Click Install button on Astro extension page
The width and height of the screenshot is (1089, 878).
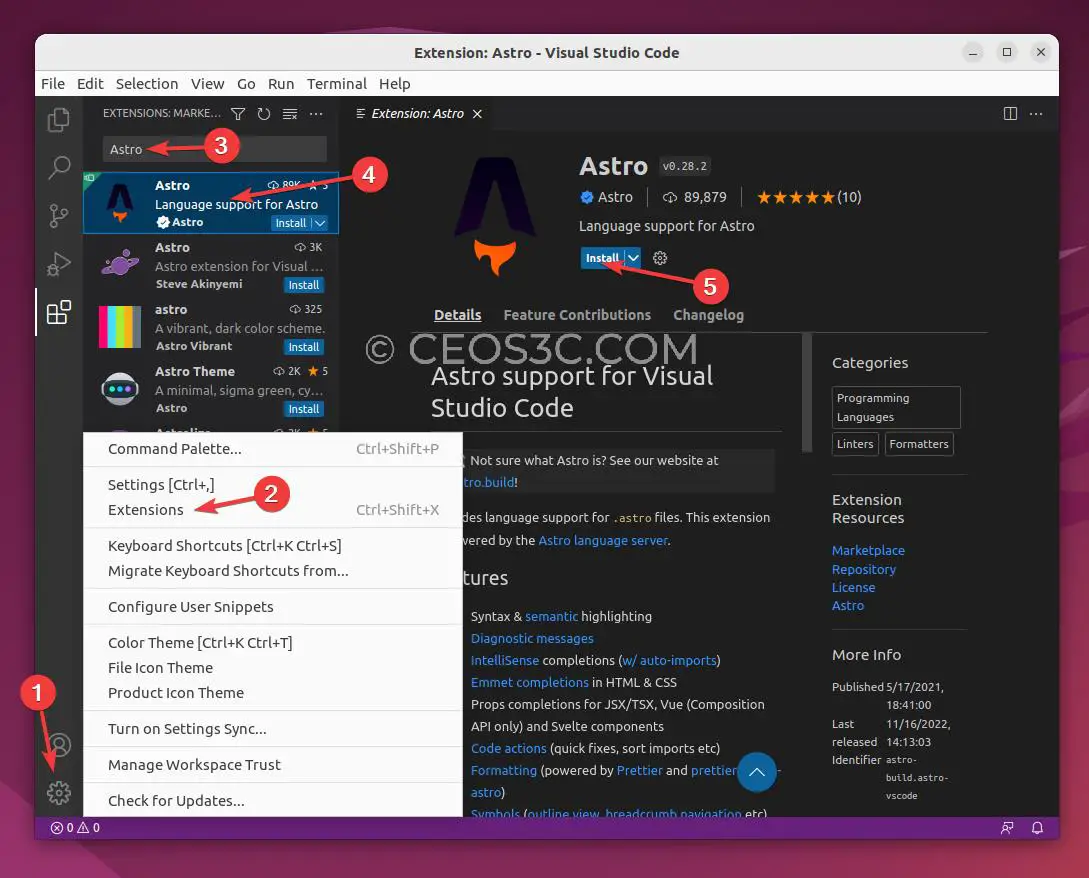click(x=602, y=258)
